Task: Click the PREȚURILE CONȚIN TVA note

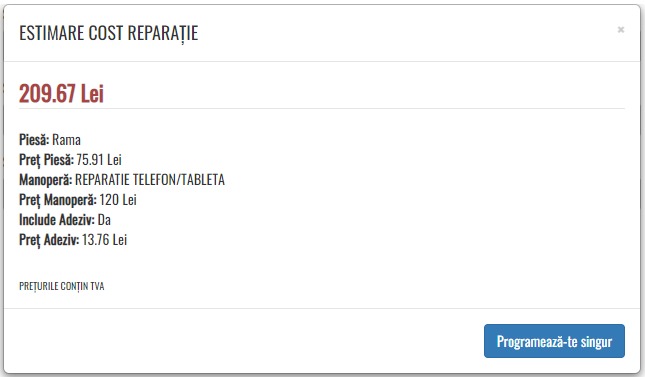Action: [62, 286]
